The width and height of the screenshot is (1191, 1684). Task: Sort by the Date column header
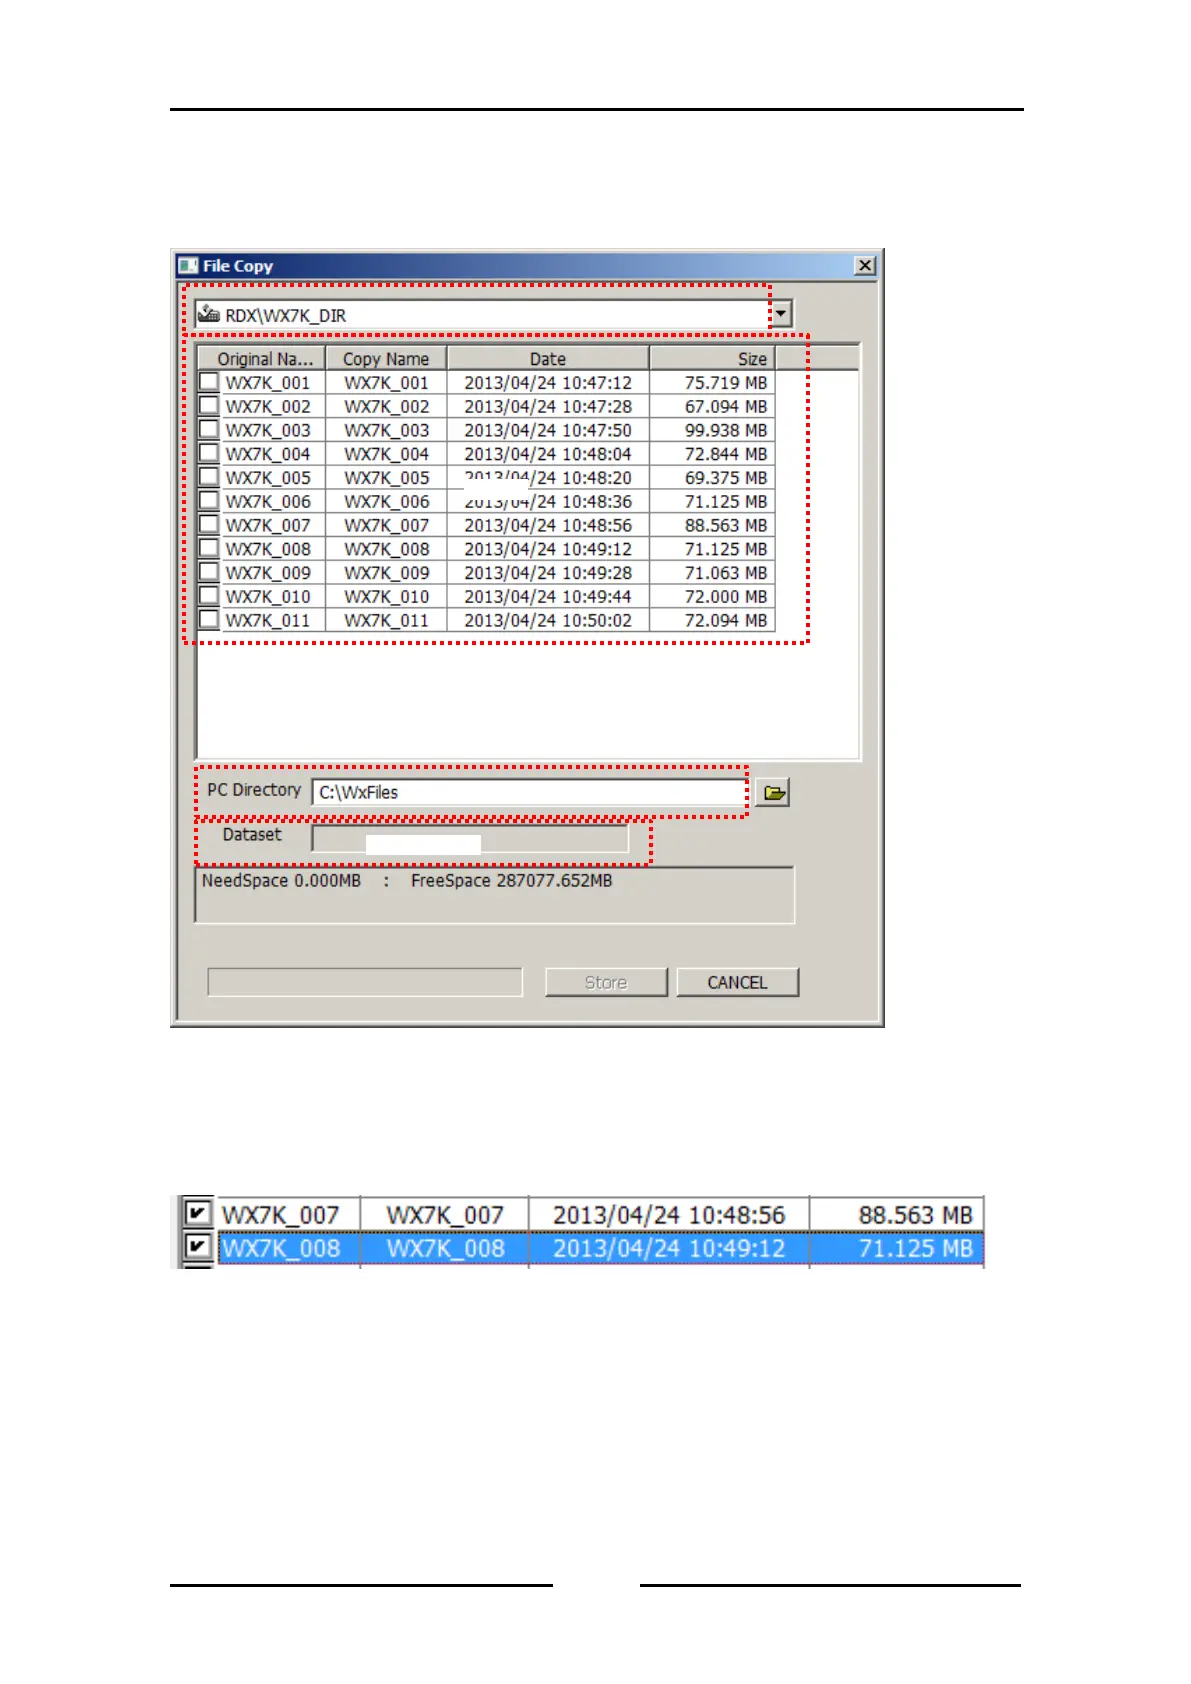point(548,358)
